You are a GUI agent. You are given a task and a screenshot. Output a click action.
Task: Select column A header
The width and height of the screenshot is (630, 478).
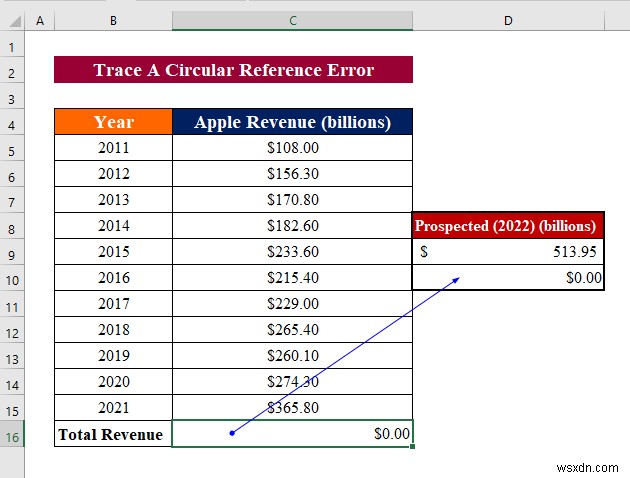point(40,20)
